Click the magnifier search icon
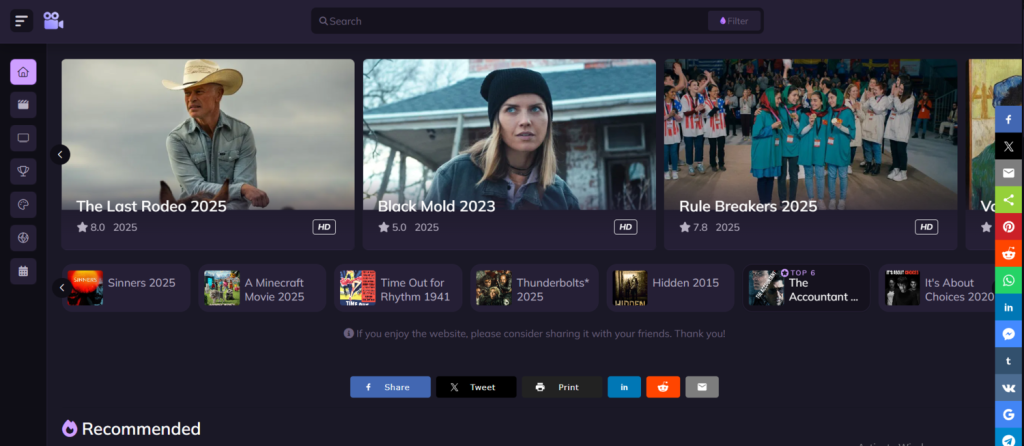This screenshot has height=446, width=1024. coord(323,21)
